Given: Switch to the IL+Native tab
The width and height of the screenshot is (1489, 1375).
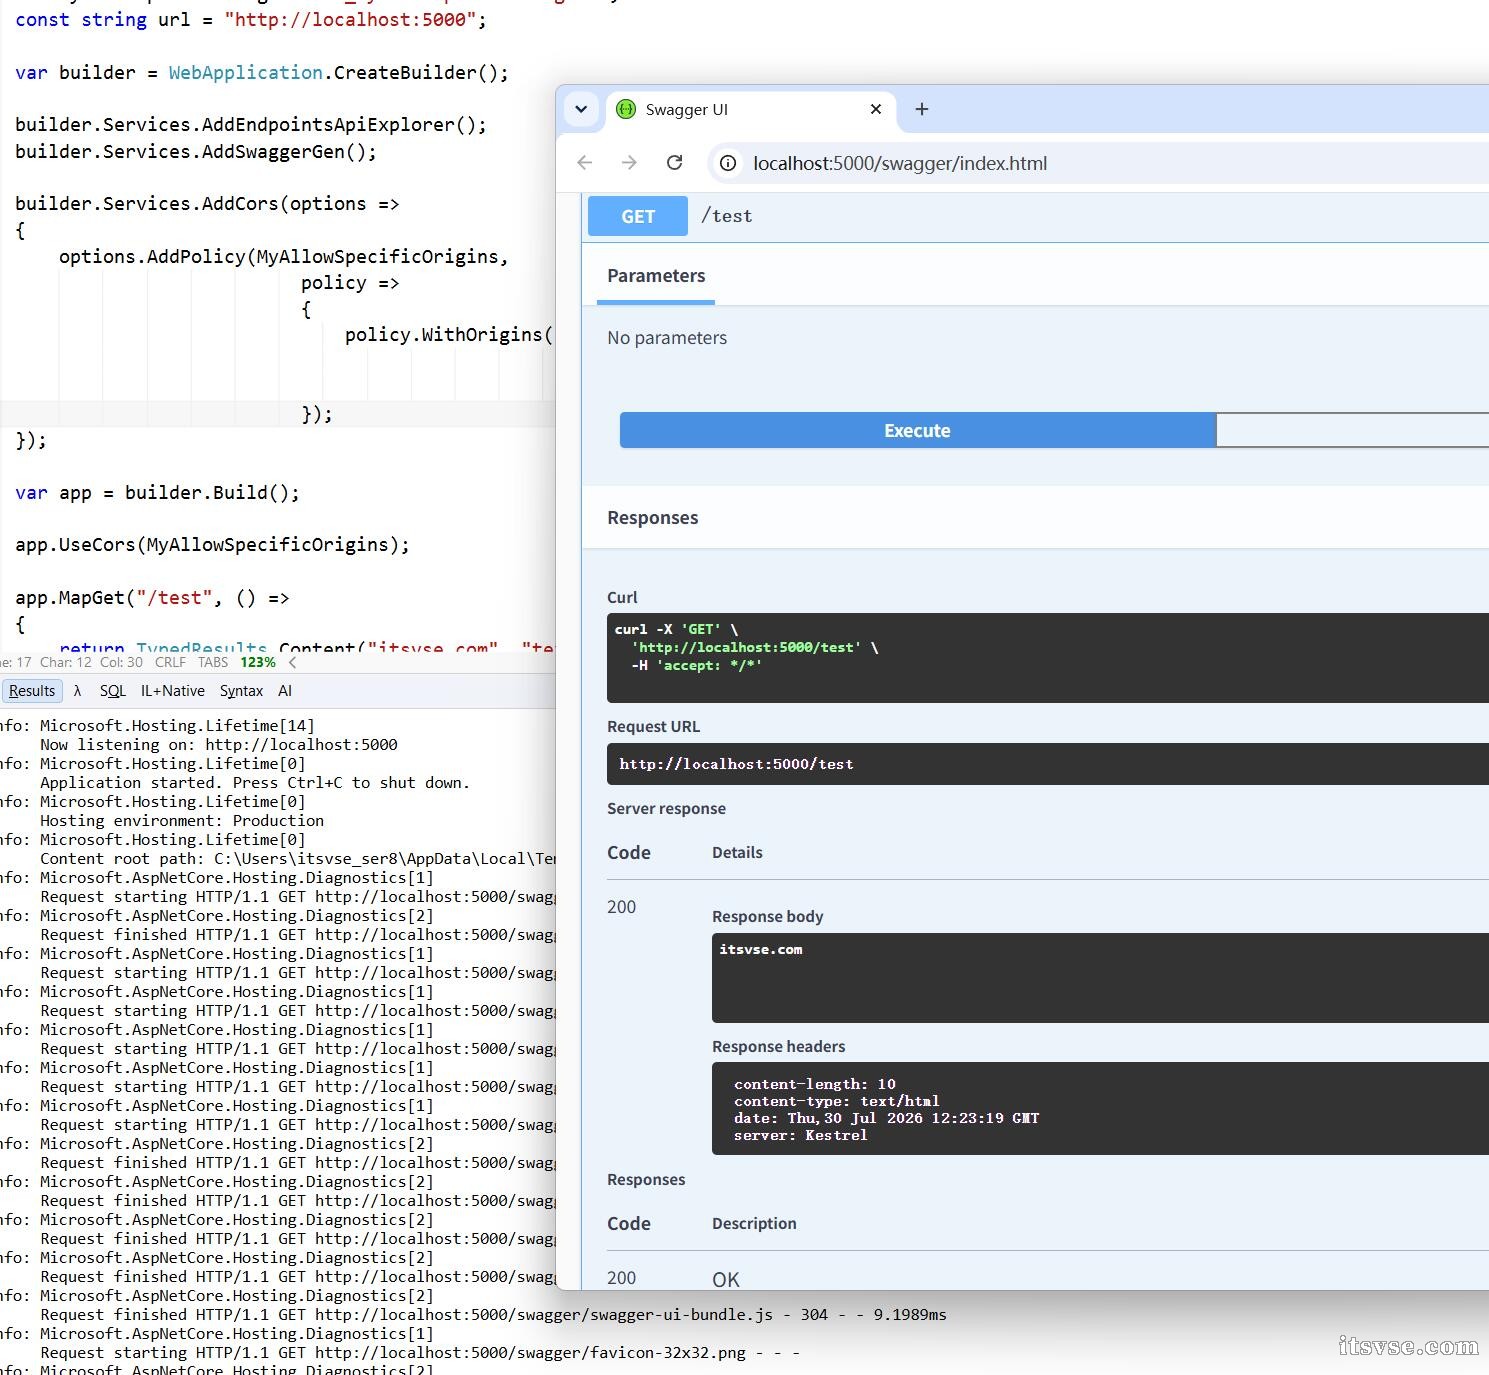Looking at the screenshot, I should (172, 691).
